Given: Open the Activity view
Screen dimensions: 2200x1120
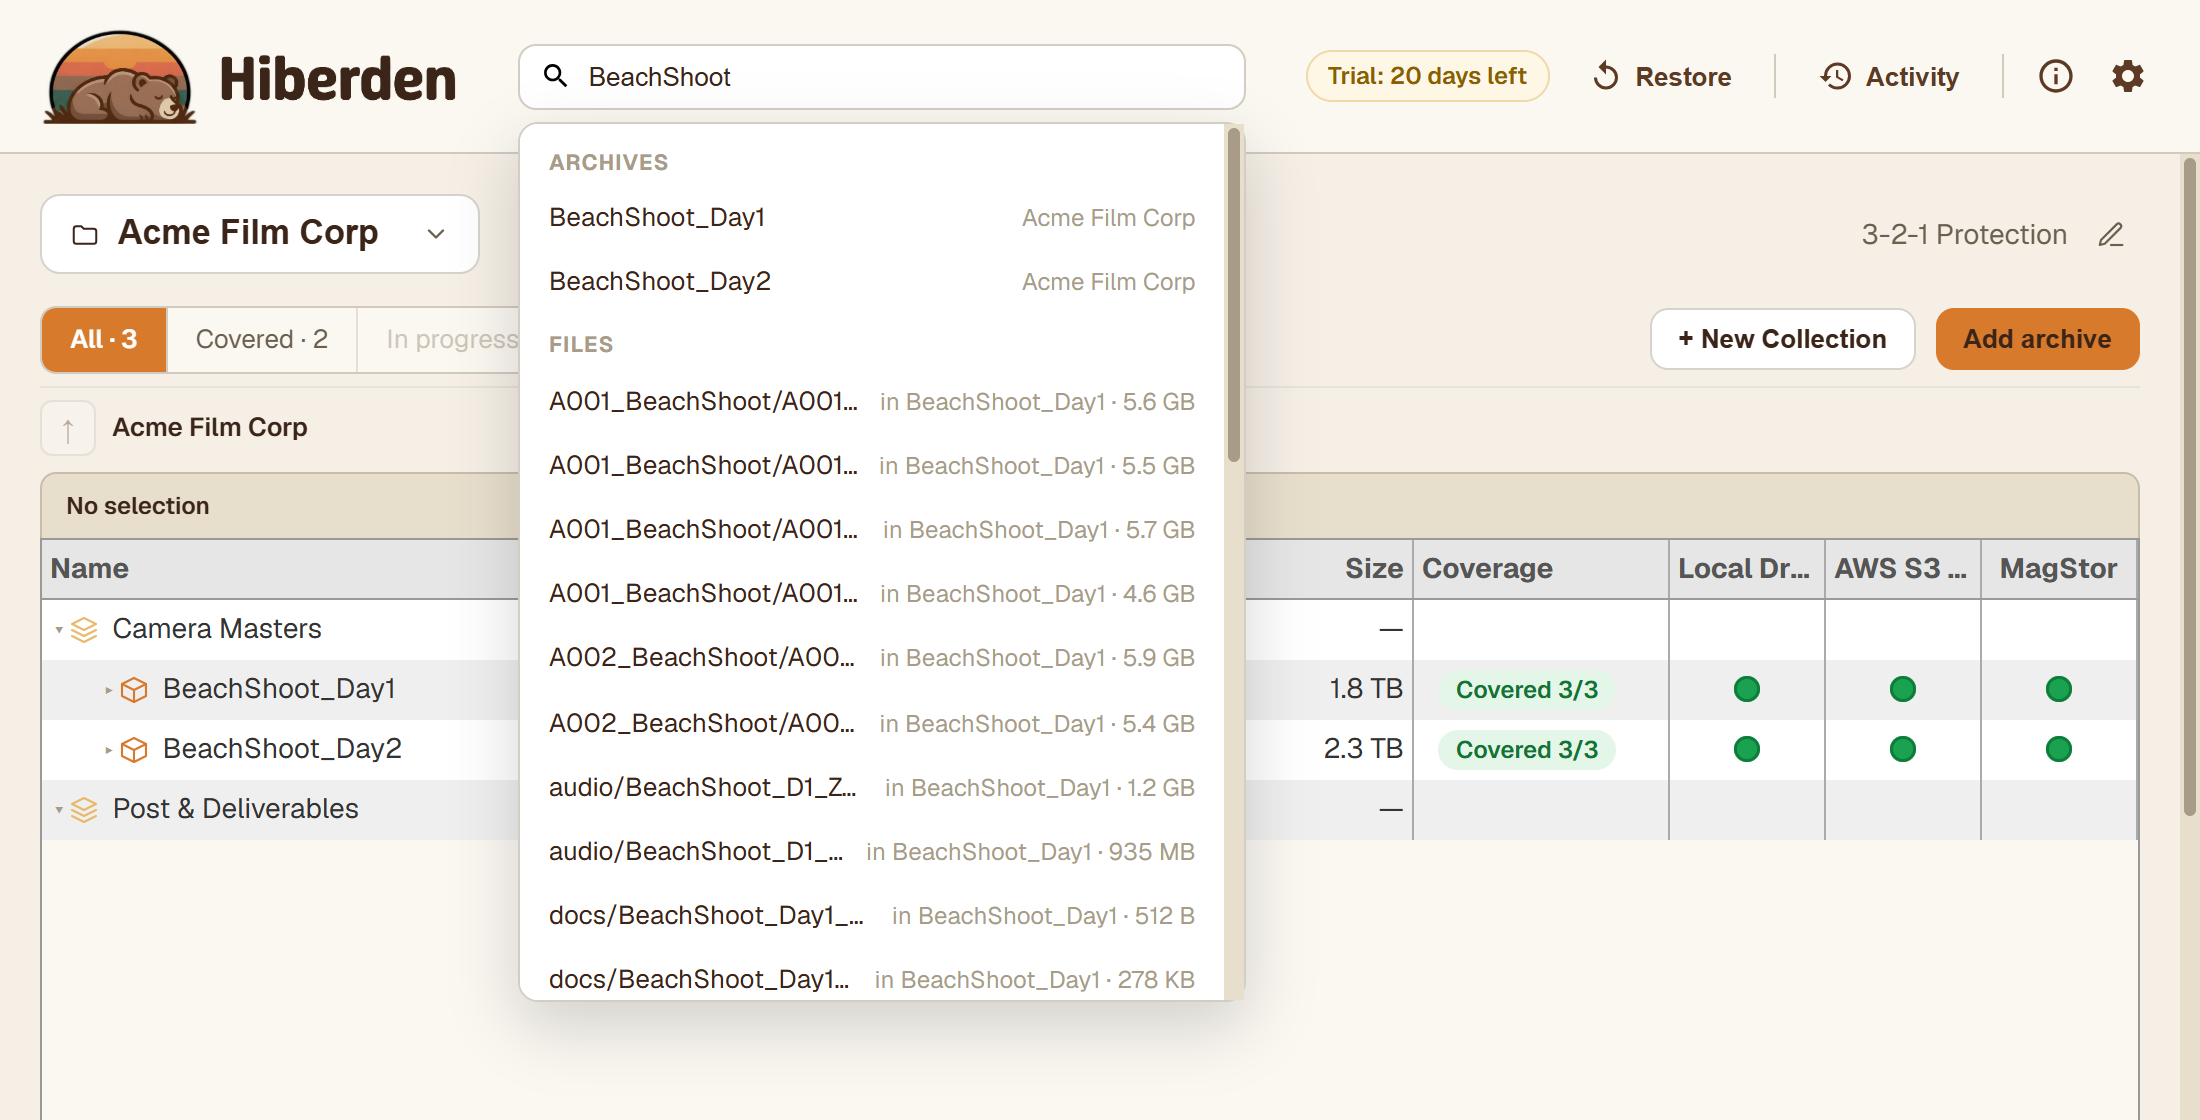Looking at the screenshot, I should pos(1890,76).
